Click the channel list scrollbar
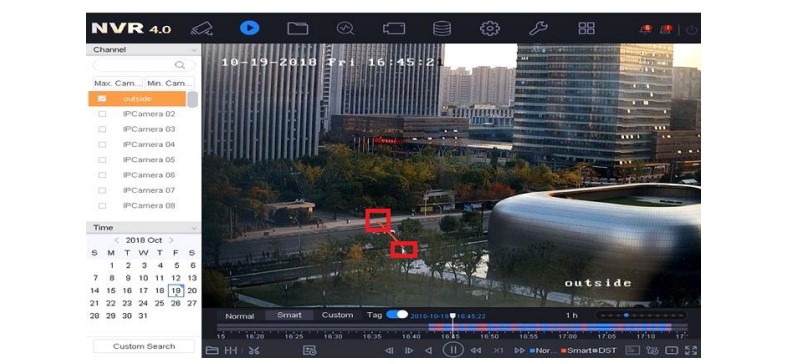Image resolution: width=811 pixels, height=364 pixels. click(192, 99)
